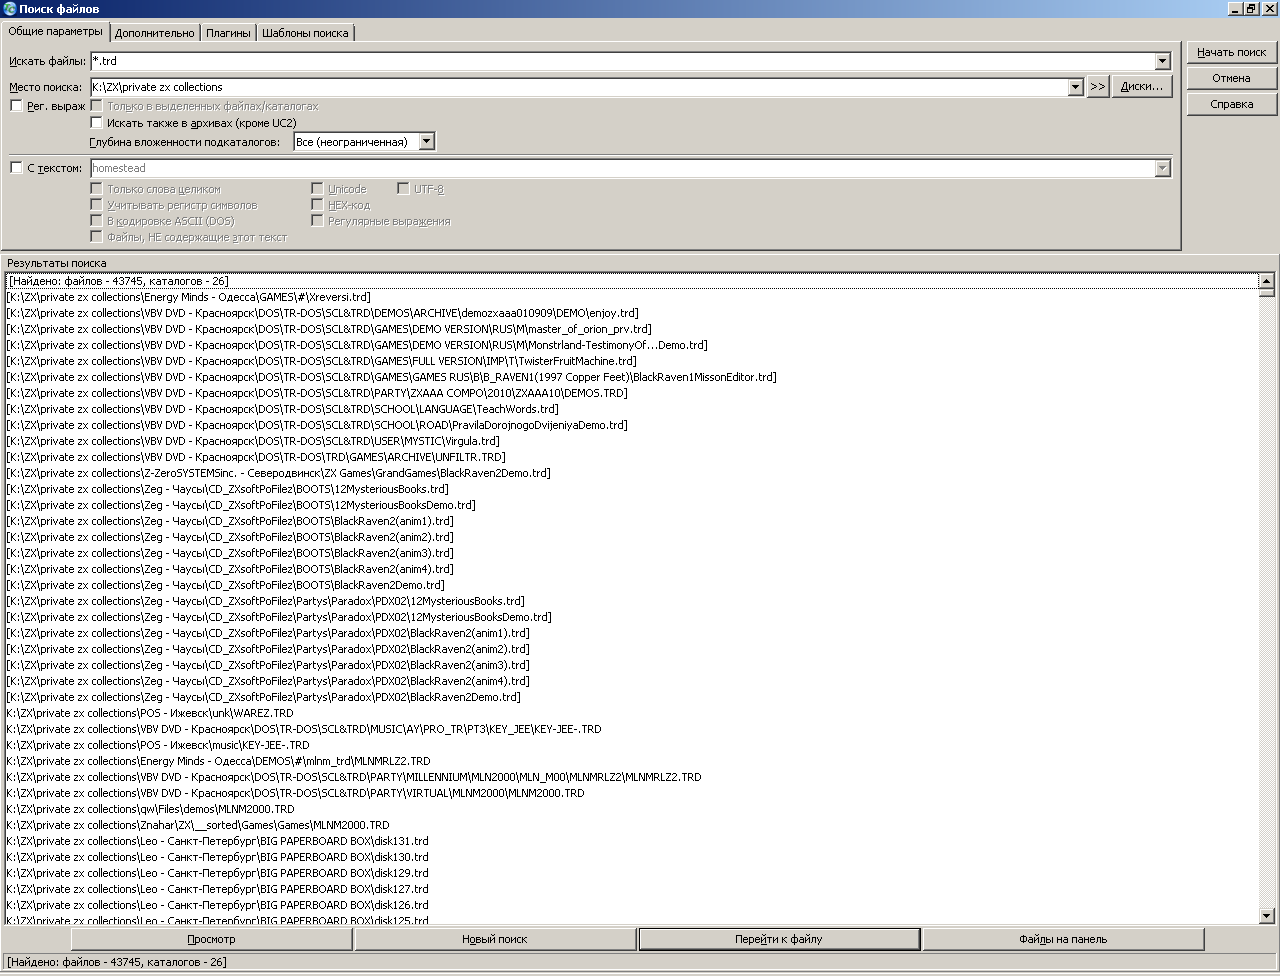
Task: Enable the С текстом checkbox
Action: [x=16, y=168]
